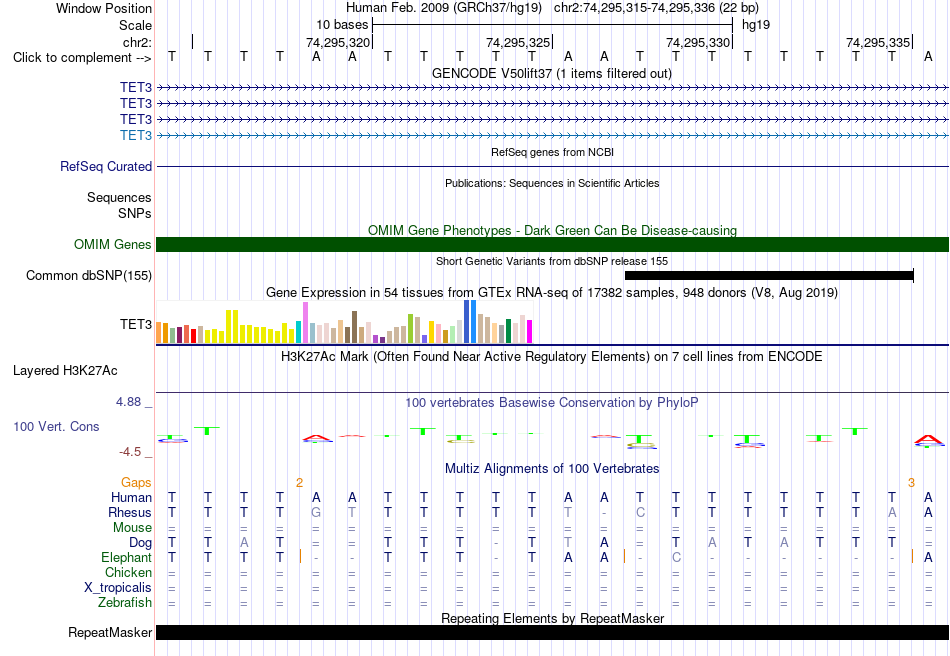Open the H3K27Ac Mark track title
Screen dimensions: 950x656
pos(552,356)
